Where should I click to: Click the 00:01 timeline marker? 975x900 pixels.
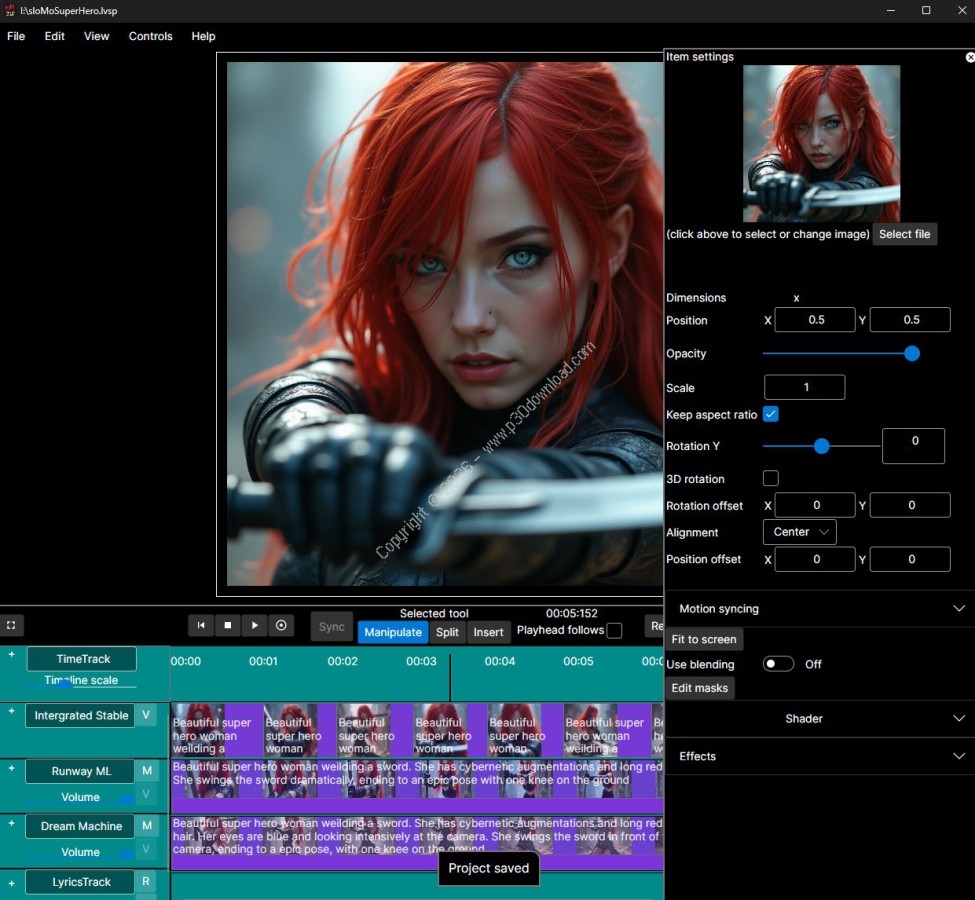pos(264,661)
